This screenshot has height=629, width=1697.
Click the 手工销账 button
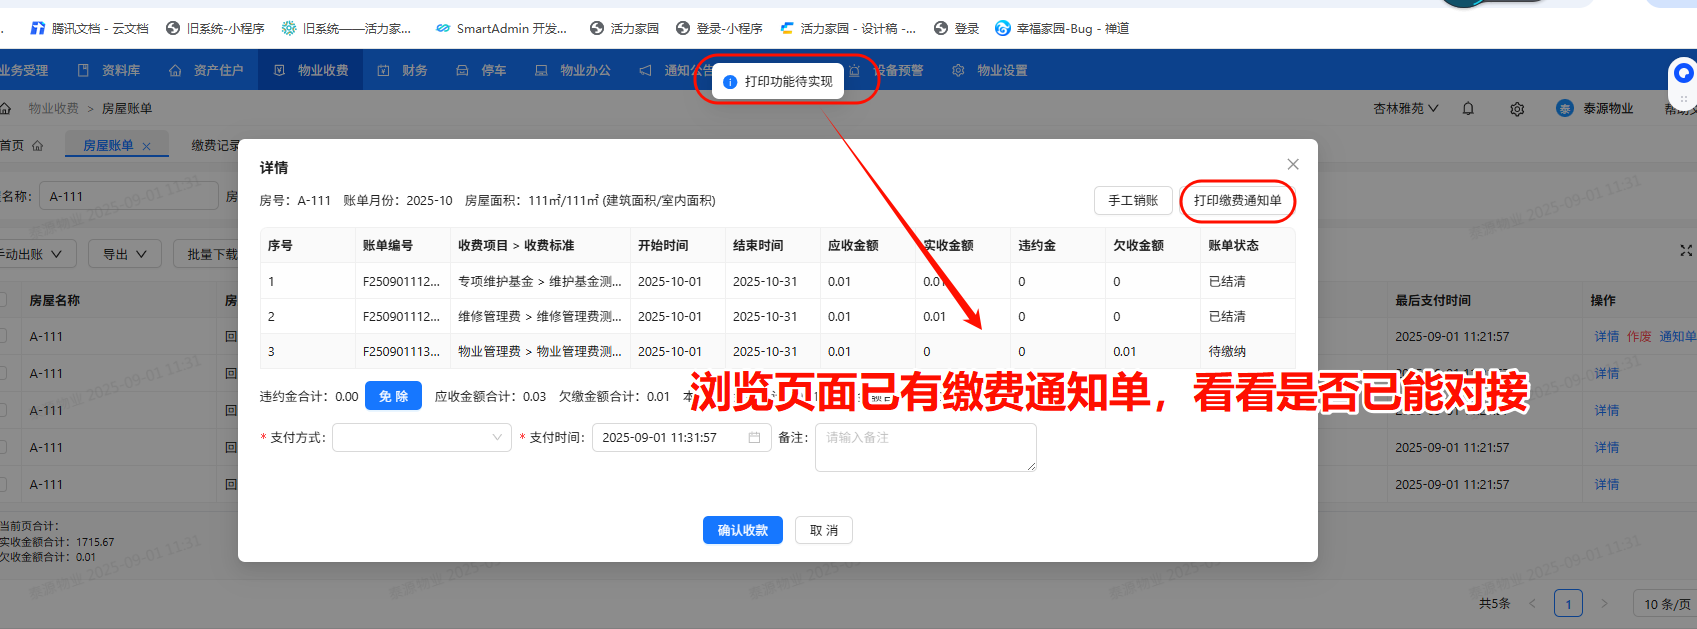[x=1132, y=201]
